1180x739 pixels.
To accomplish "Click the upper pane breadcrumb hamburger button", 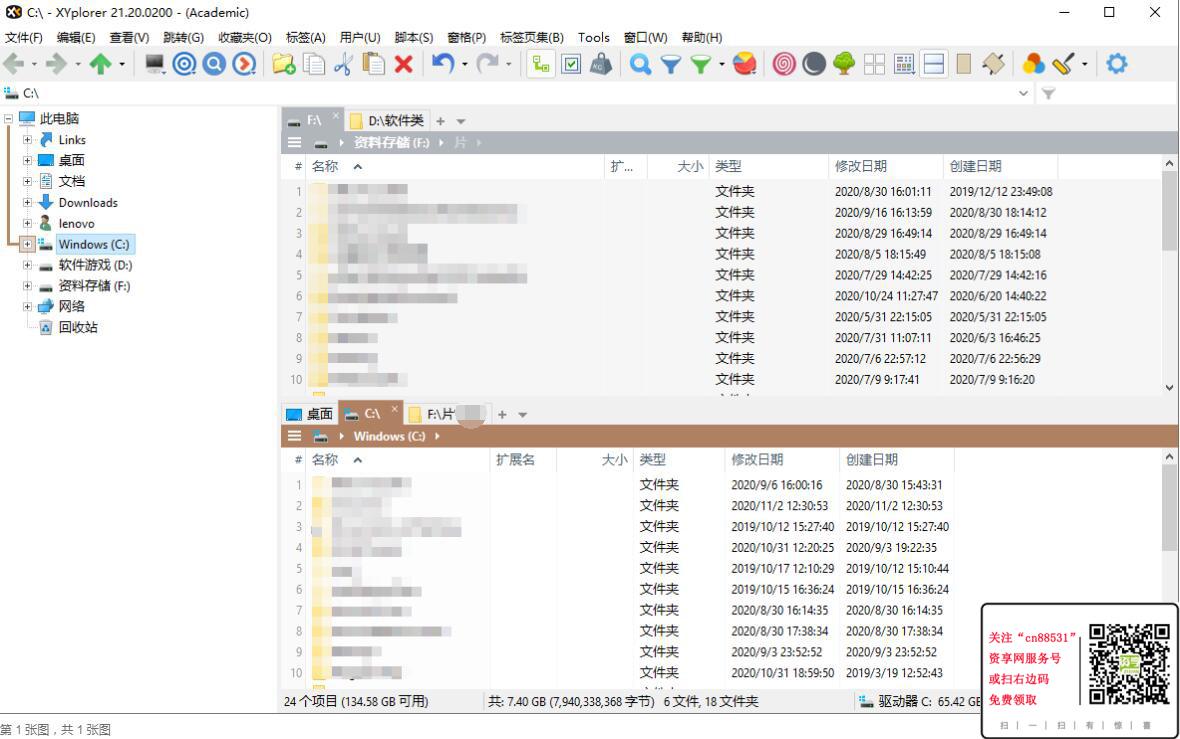I will click(x=294, y=142).
